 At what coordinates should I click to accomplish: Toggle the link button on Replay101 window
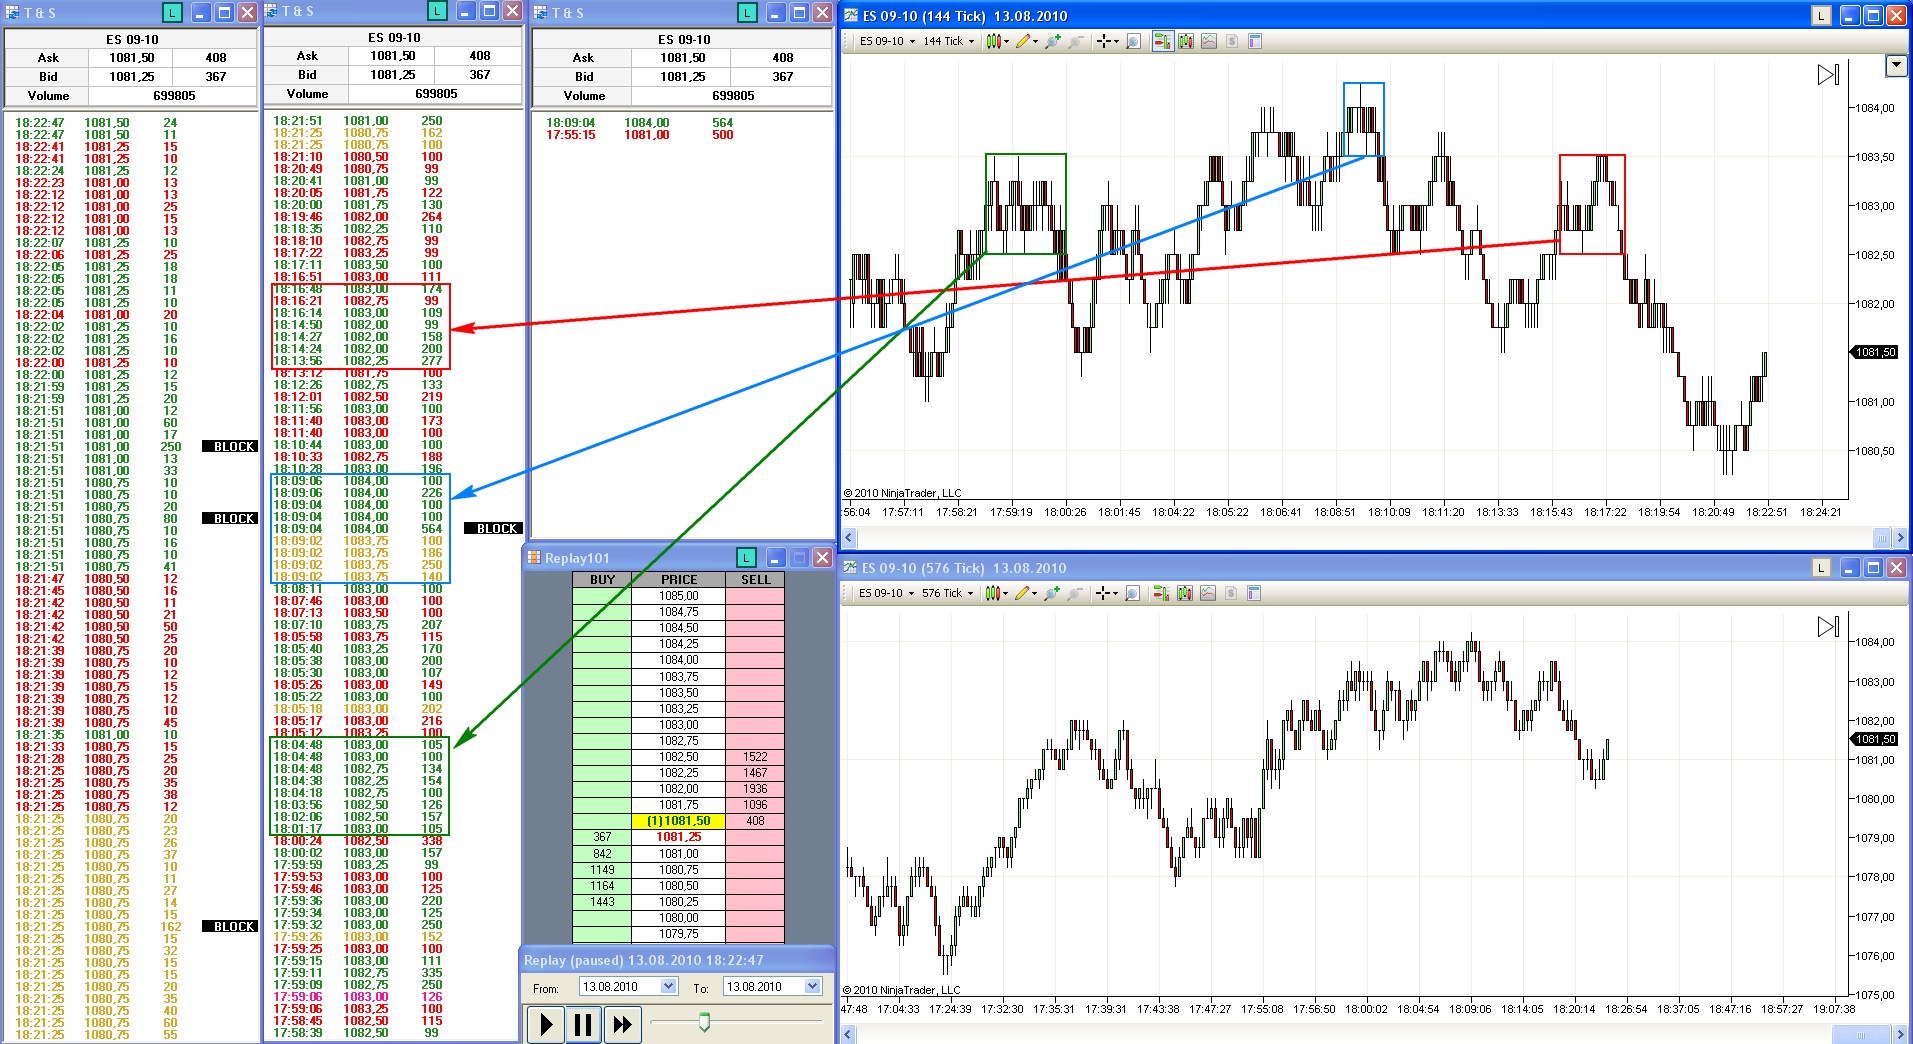click(x=746, y=558)
